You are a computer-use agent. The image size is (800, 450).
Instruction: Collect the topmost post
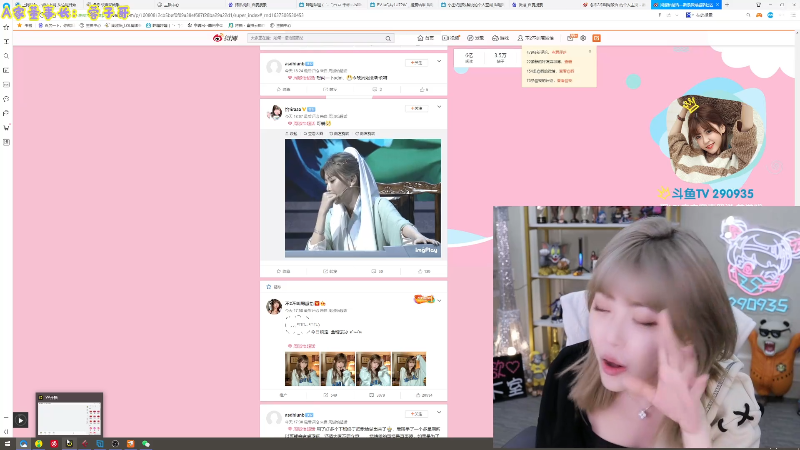coord(283,89)
